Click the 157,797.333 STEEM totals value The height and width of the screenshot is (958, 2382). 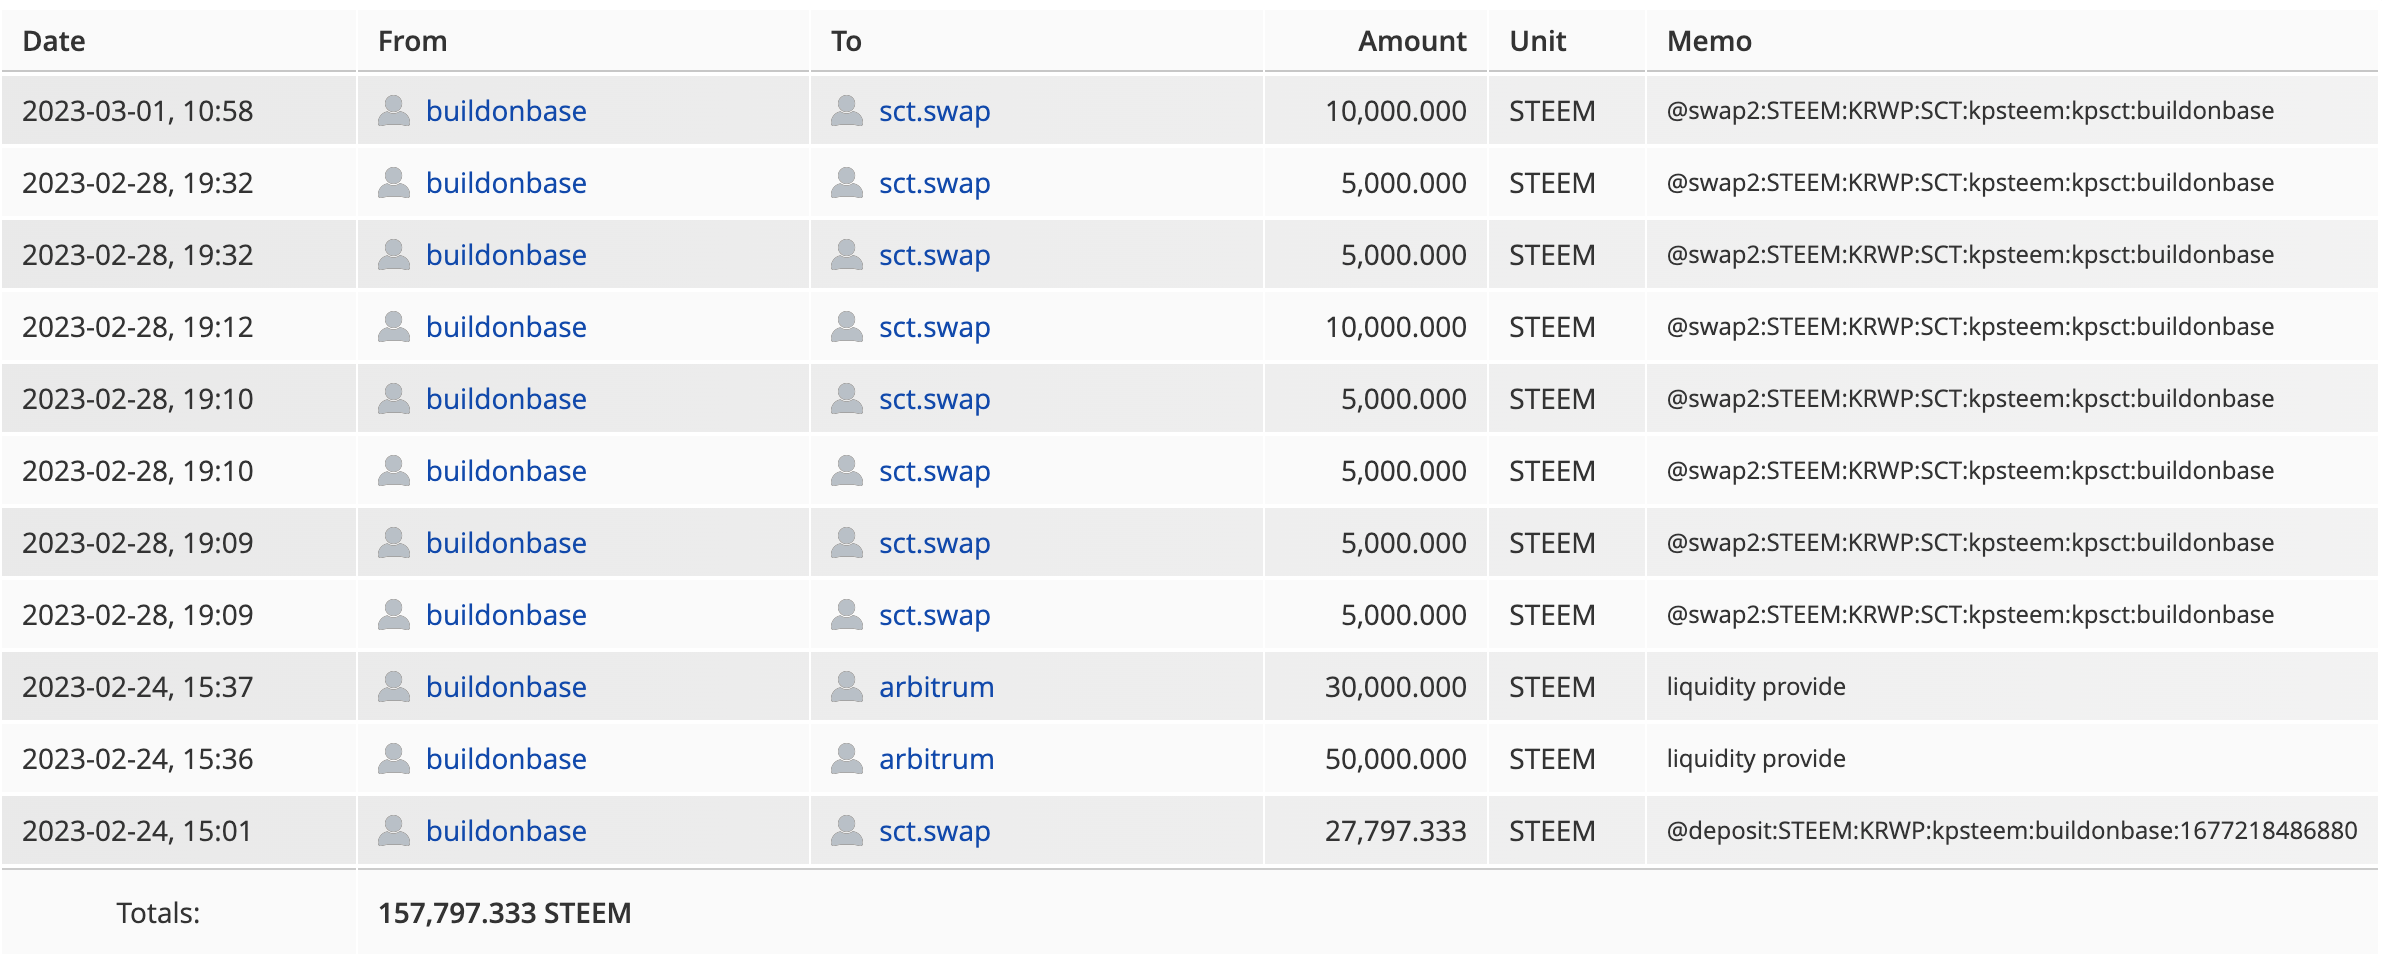(504, 913)
